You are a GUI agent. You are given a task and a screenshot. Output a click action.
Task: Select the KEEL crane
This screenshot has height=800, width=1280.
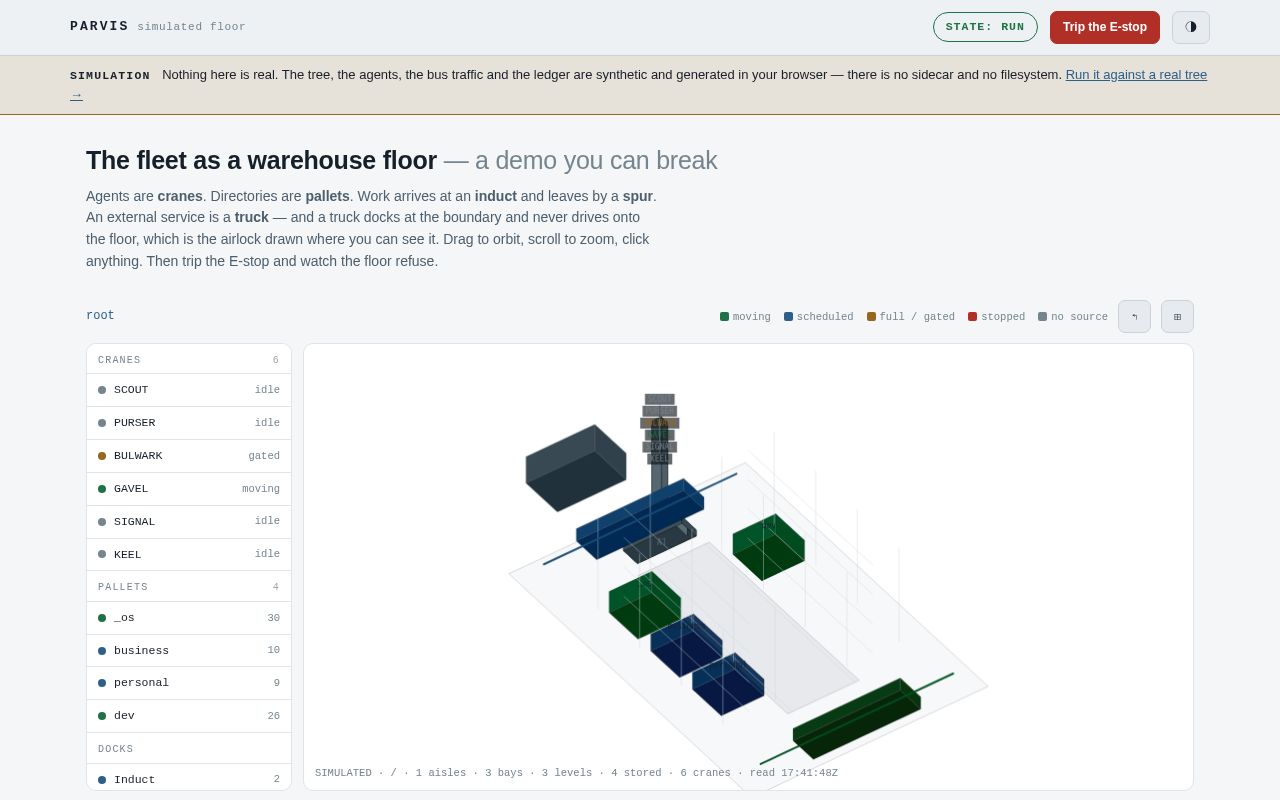pos(189,555)
